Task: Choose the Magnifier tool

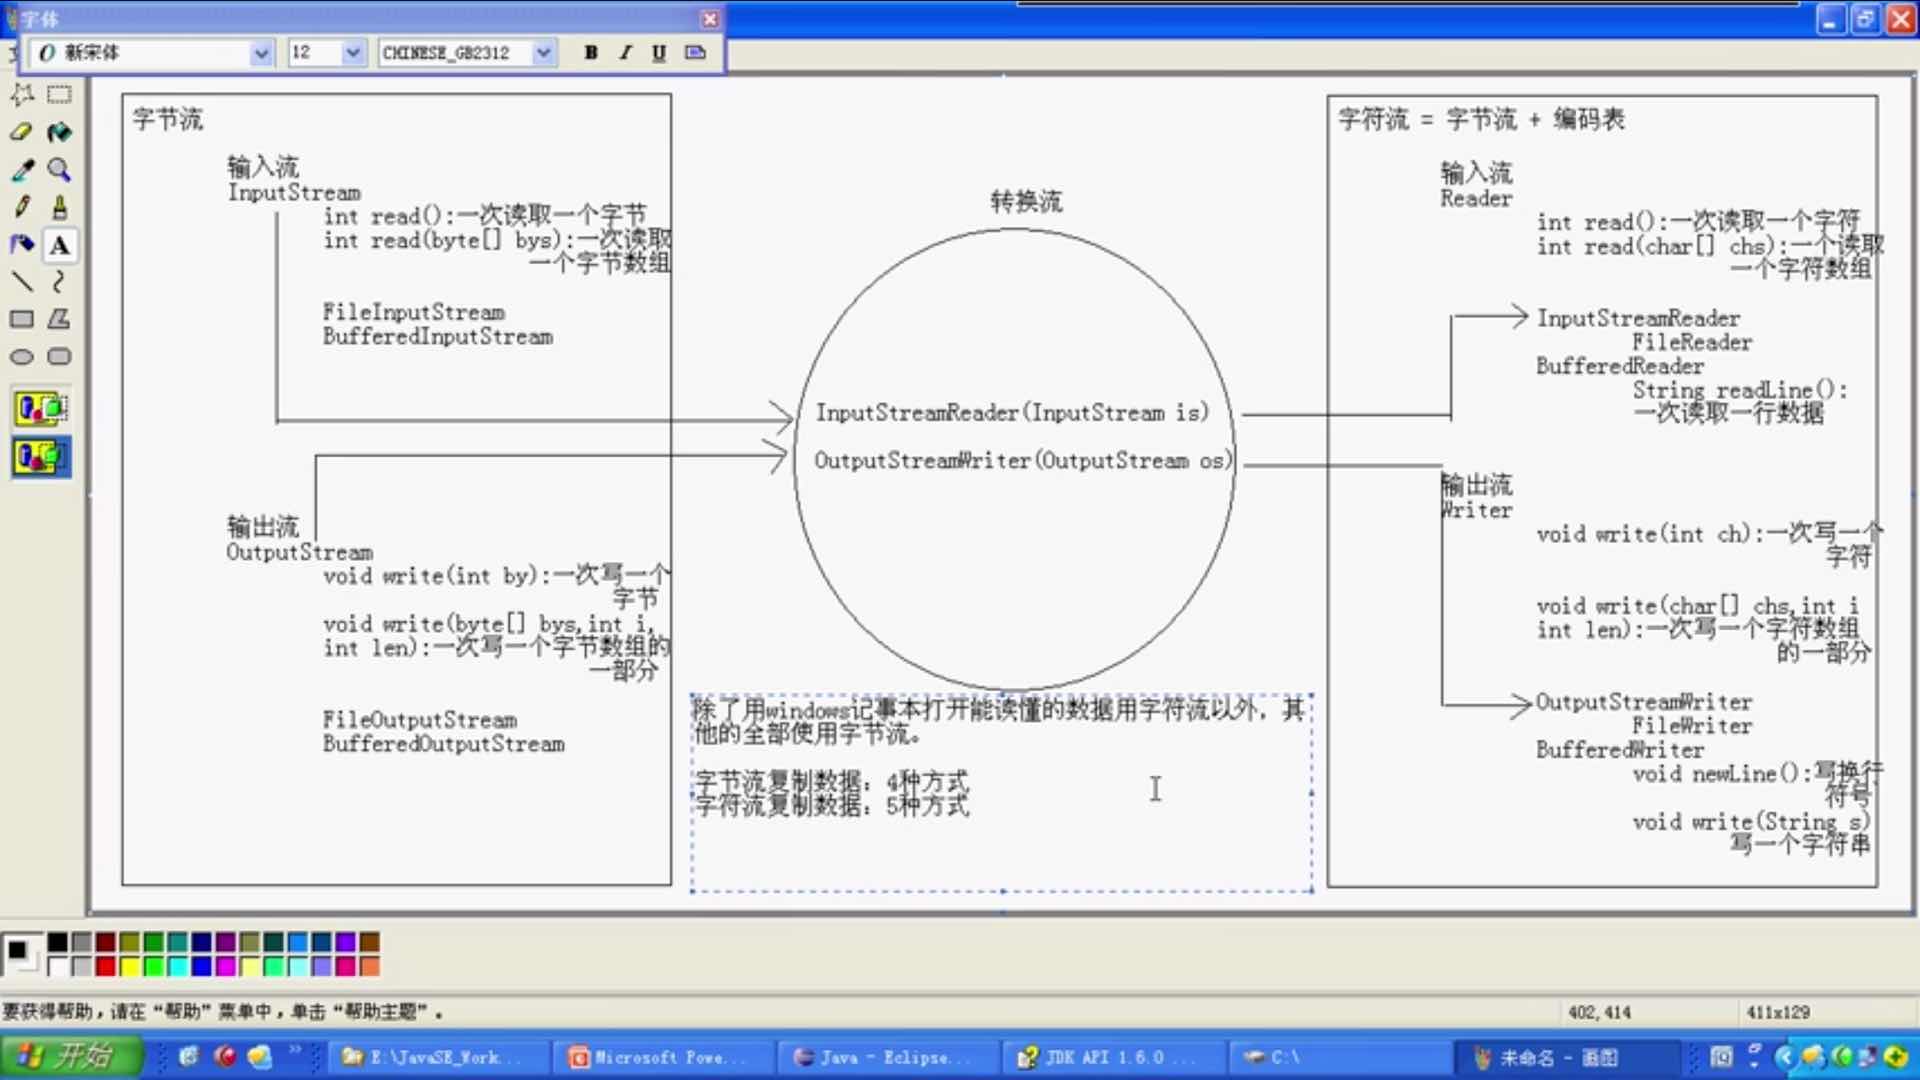Action: [x=59, y=170]
